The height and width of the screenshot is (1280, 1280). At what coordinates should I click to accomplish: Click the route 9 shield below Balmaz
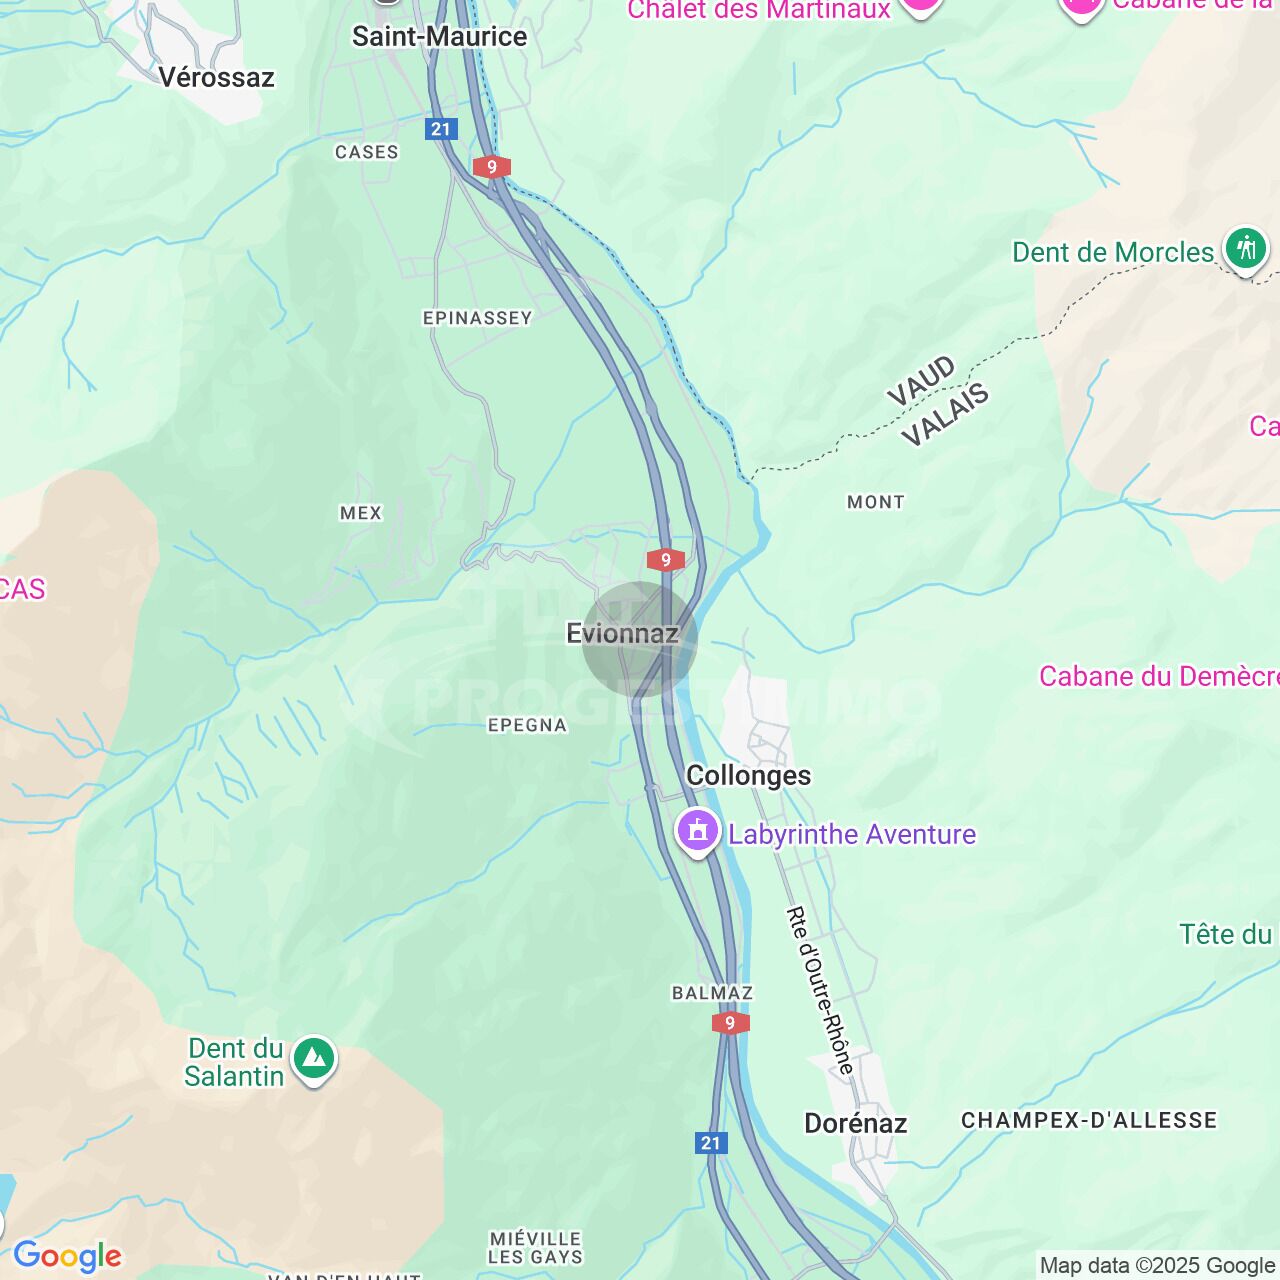point(731,1023)
